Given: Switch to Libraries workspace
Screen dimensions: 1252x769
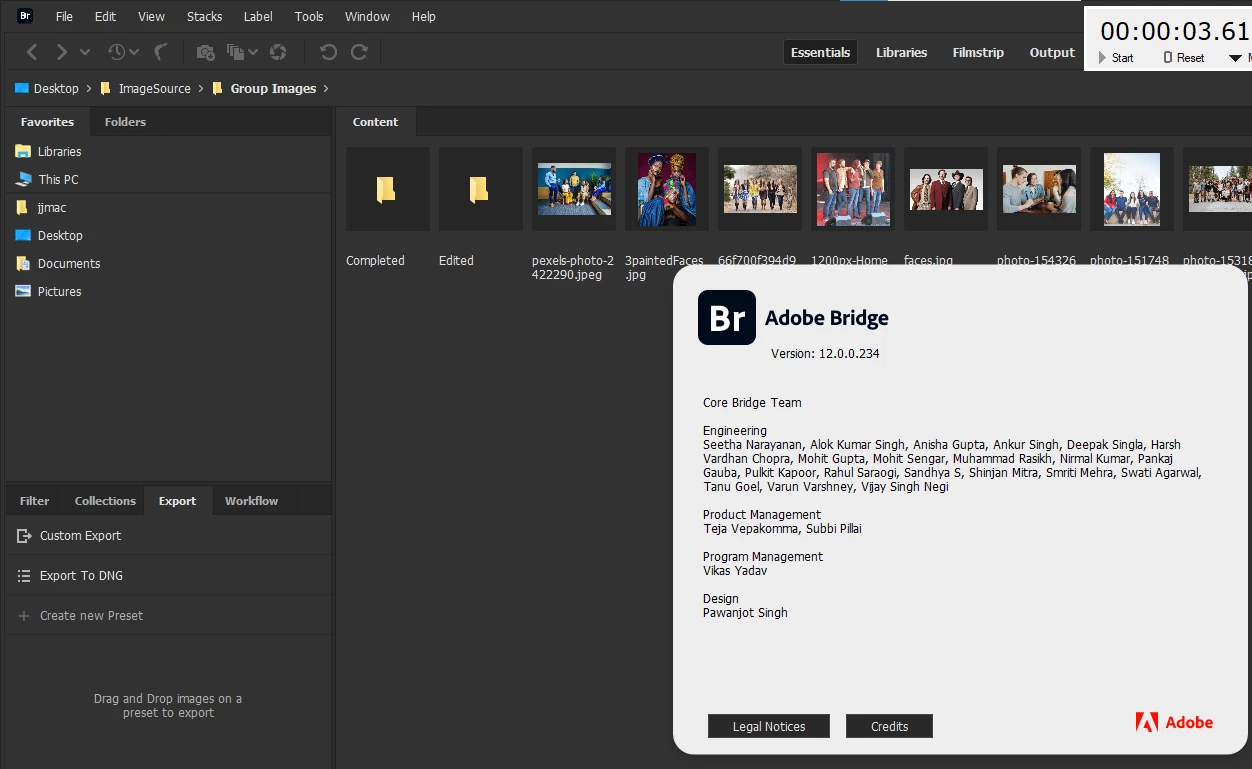Looking at the screenshot, I should tap(901, 52).
